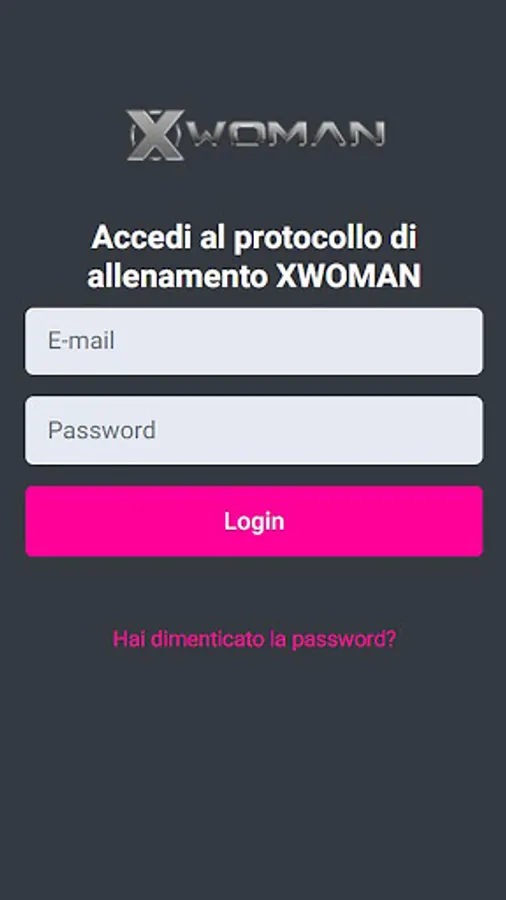Click the 'E-mail' placeholder text
Image resolution: width=506 pixels, height=900 pixels.
[81, 341]
